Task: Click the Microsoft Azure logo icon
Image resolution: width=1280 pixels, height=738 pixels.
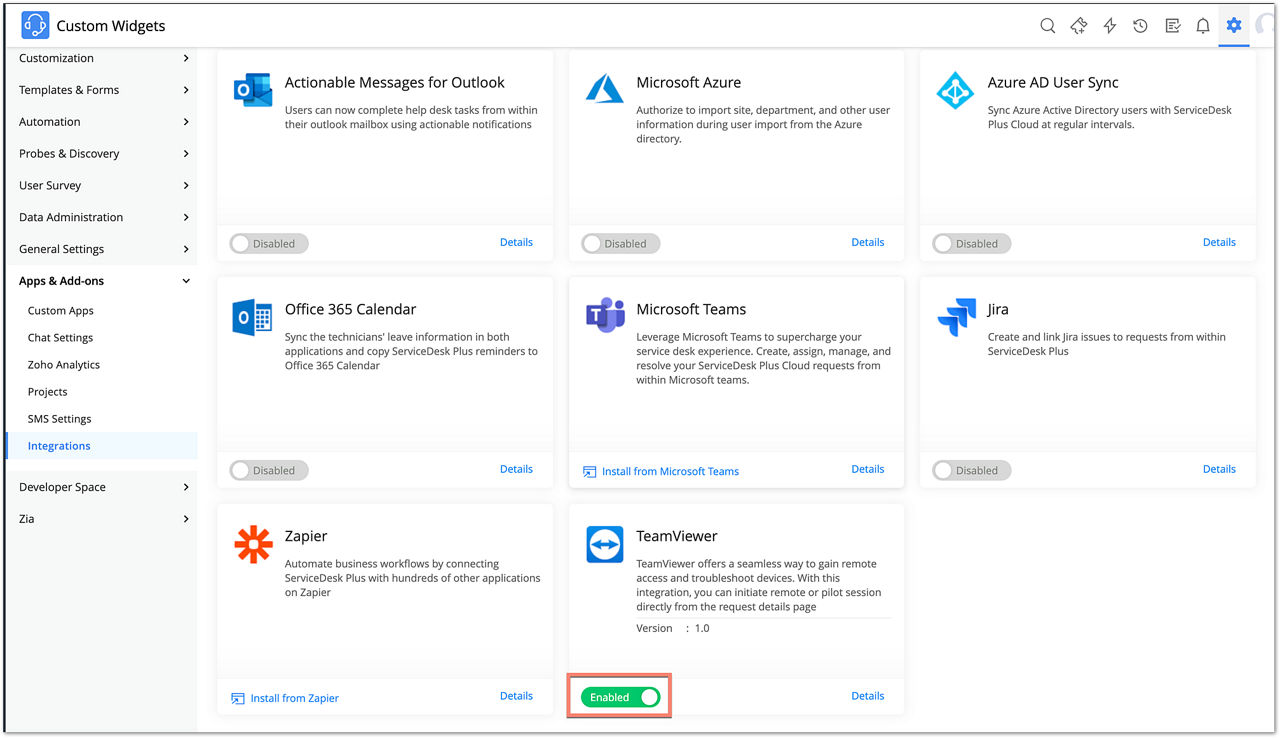Action: (604, 89)
